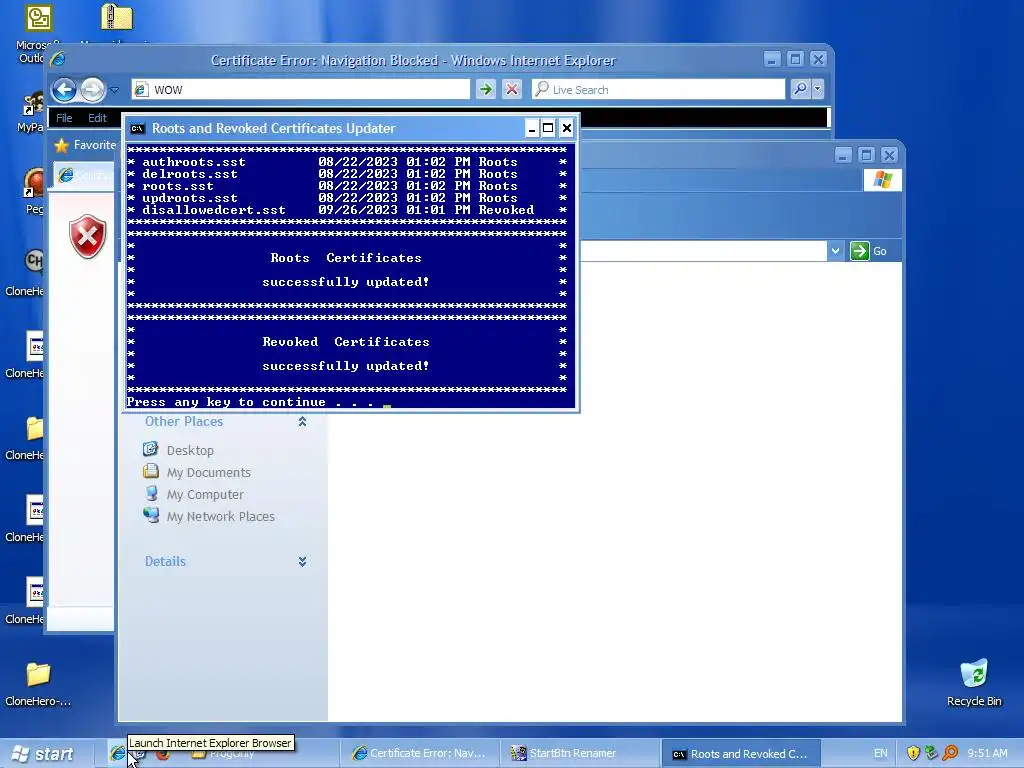
Task: Switch to Certificate Error taskbar button
Action: point(419,754)
